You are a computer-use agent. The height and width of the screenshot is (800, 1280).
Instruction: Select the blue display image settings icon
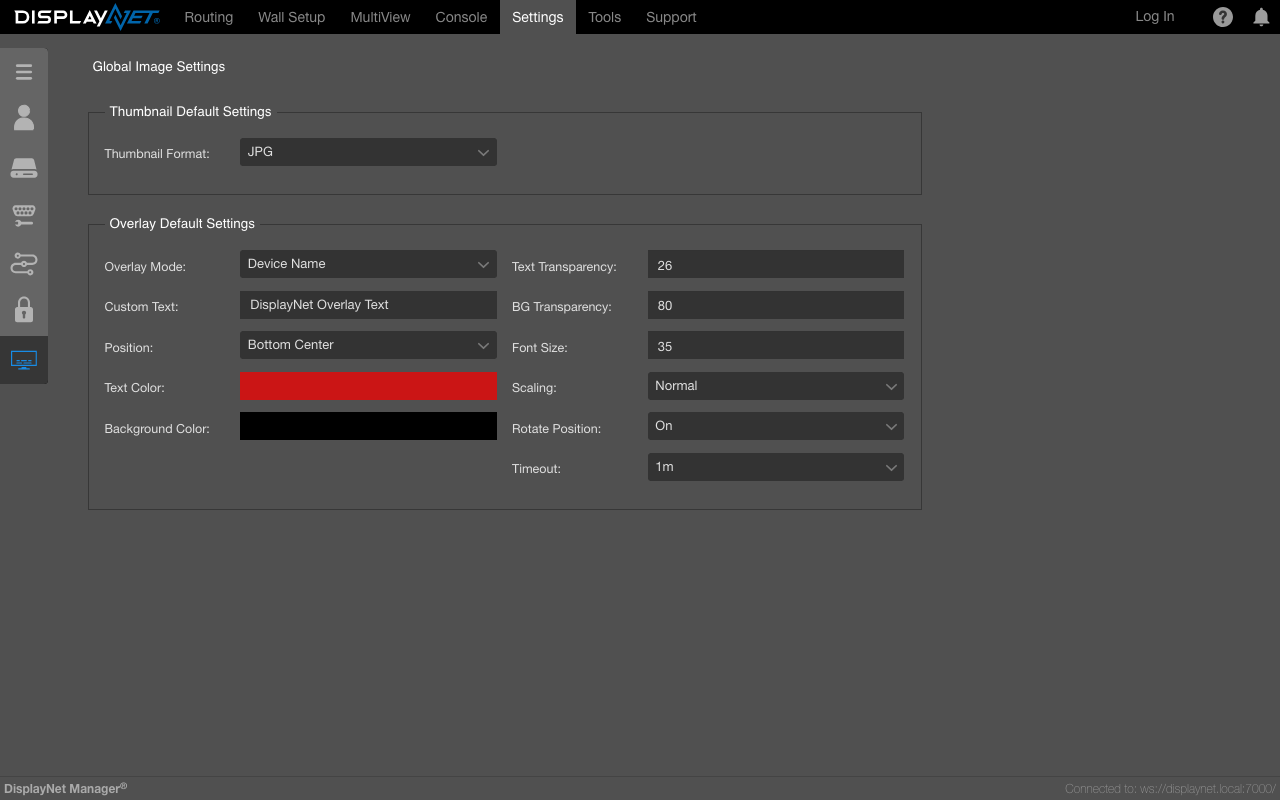[x=24, y=360]
